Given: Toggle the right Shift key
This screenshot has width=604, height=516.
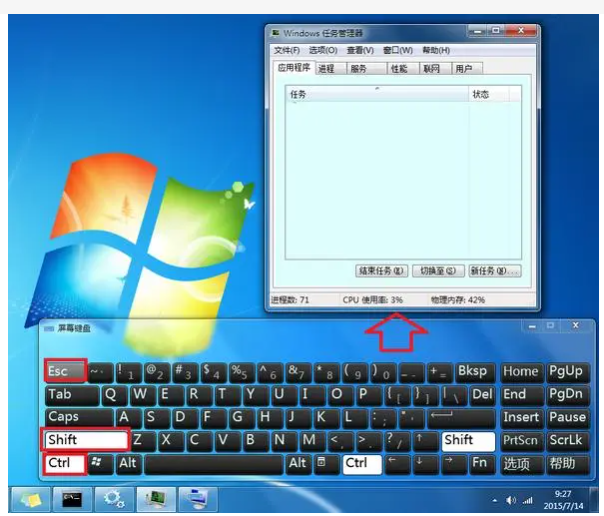Looking at the screenshot, I should 468,441.
